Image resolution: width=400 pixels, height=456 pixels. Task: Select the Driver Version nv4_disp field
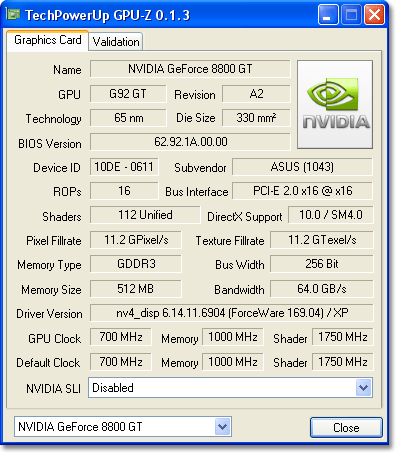[x=232, y=313]
